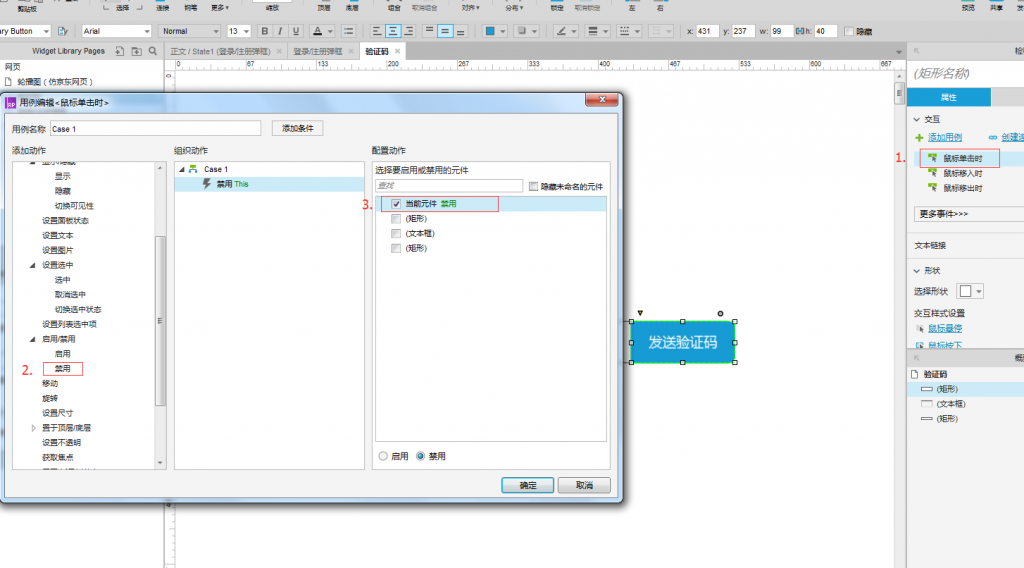1024x568 pixels.
Task: Click the line color pen icon
Action: [x=561, y=31]
